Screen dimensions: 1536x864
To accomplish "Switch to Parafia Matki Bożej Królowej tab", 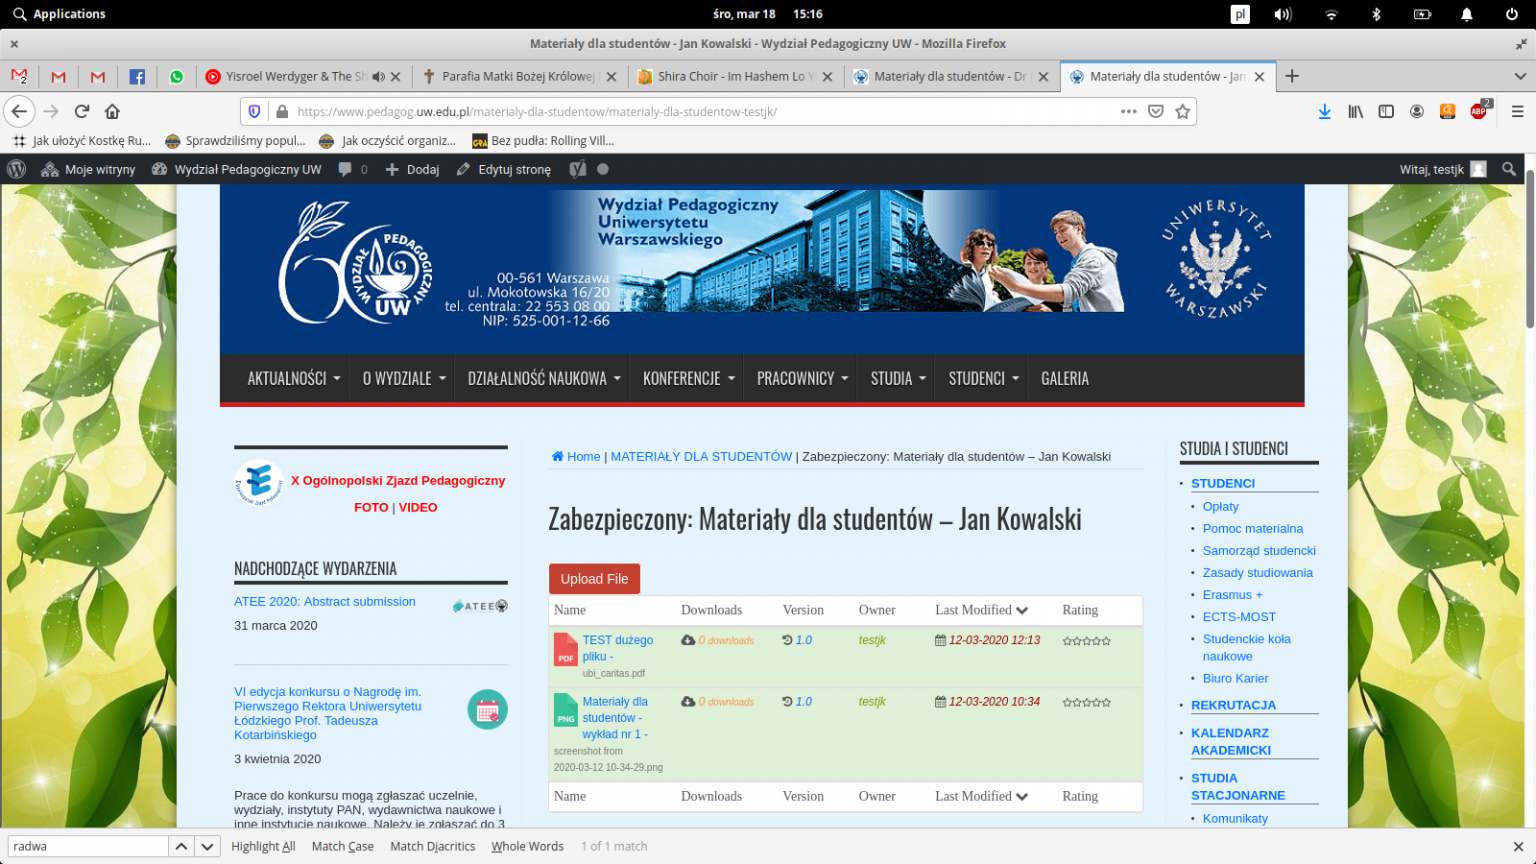I will pos(519,77).
